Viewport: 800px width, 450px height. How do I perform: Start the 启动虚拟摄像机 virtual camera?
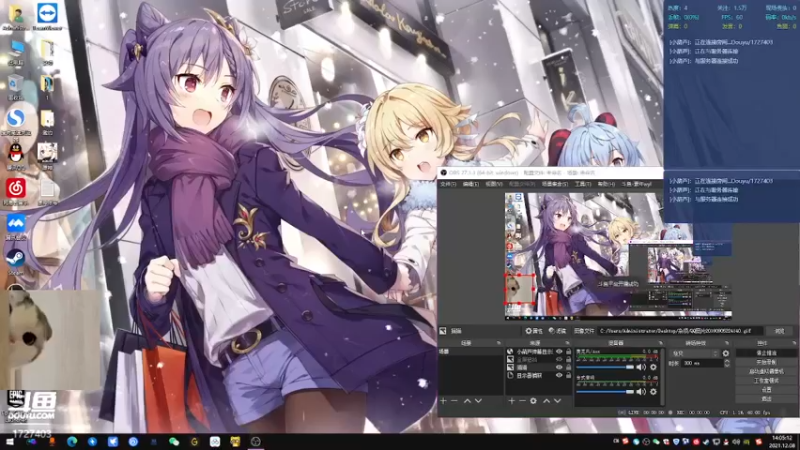click(766, 371)
